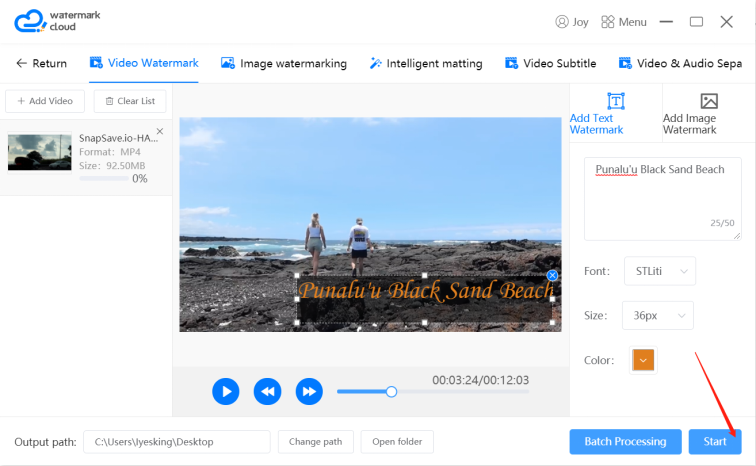This screenshot has height=466, width=756.
Task: Open Video & Audio Separation tab
Action: point(680,64)
